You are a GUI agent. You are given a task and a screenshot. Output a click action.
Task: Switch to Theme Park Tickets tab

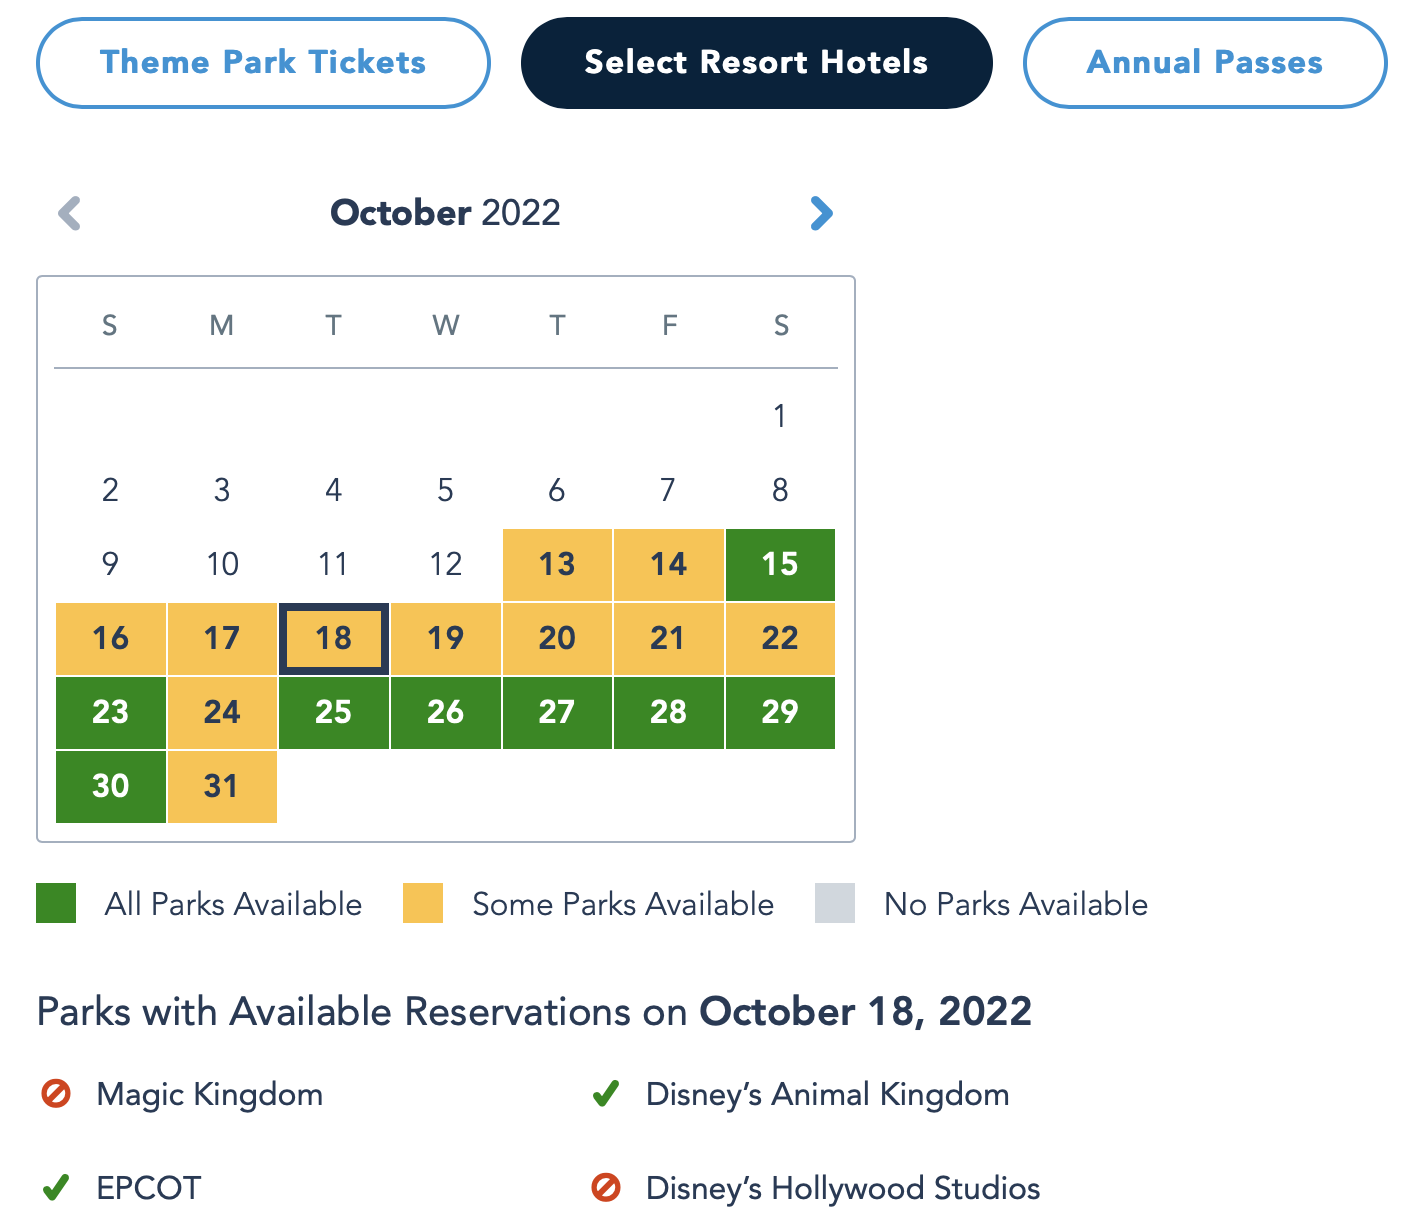[x=263, y=63]
